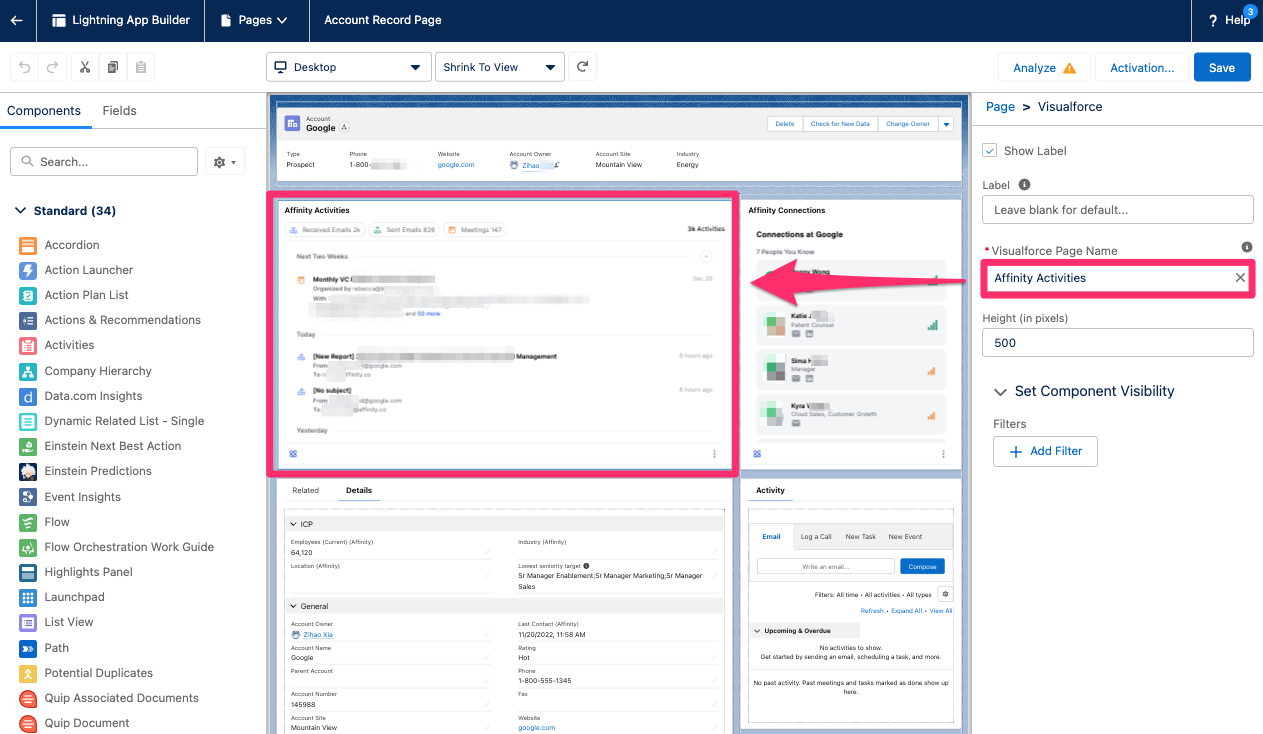1263x734 pixels.
Task: Uncheck the Show Label checkbox
Action: [990, 150]
